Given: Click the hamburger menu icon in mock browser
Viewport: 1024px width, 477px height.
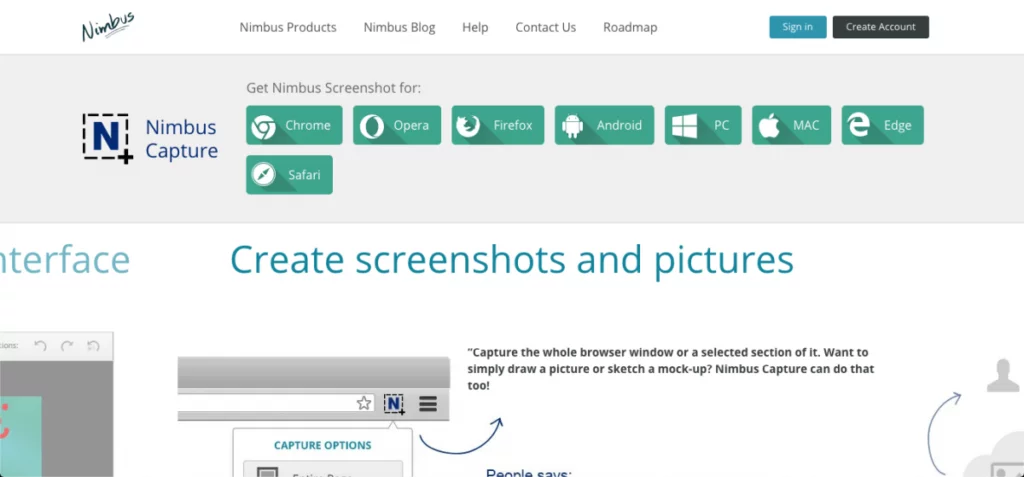Looking at the screenshot, I should tap(428, 404).
